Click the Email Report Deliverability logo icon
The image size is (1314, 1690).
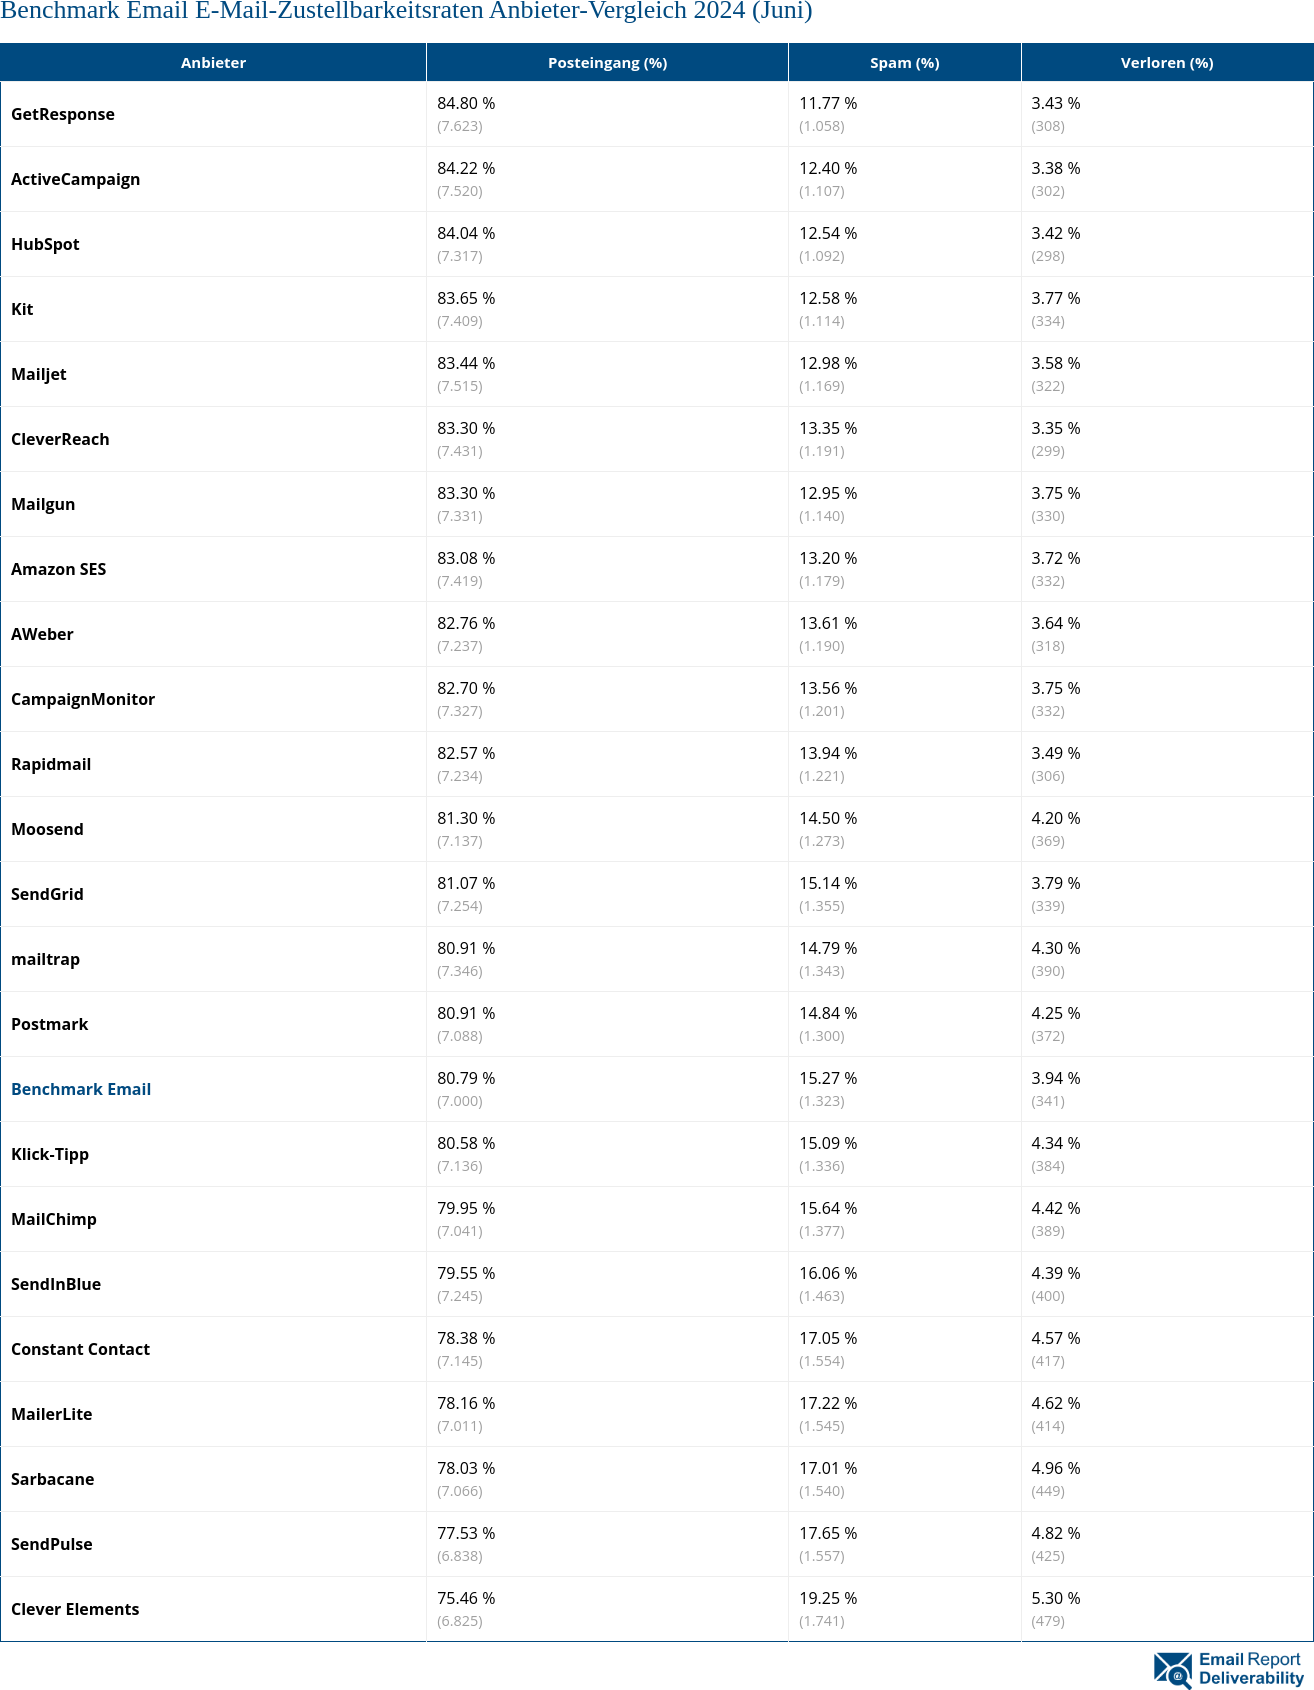point(1172,1669)
